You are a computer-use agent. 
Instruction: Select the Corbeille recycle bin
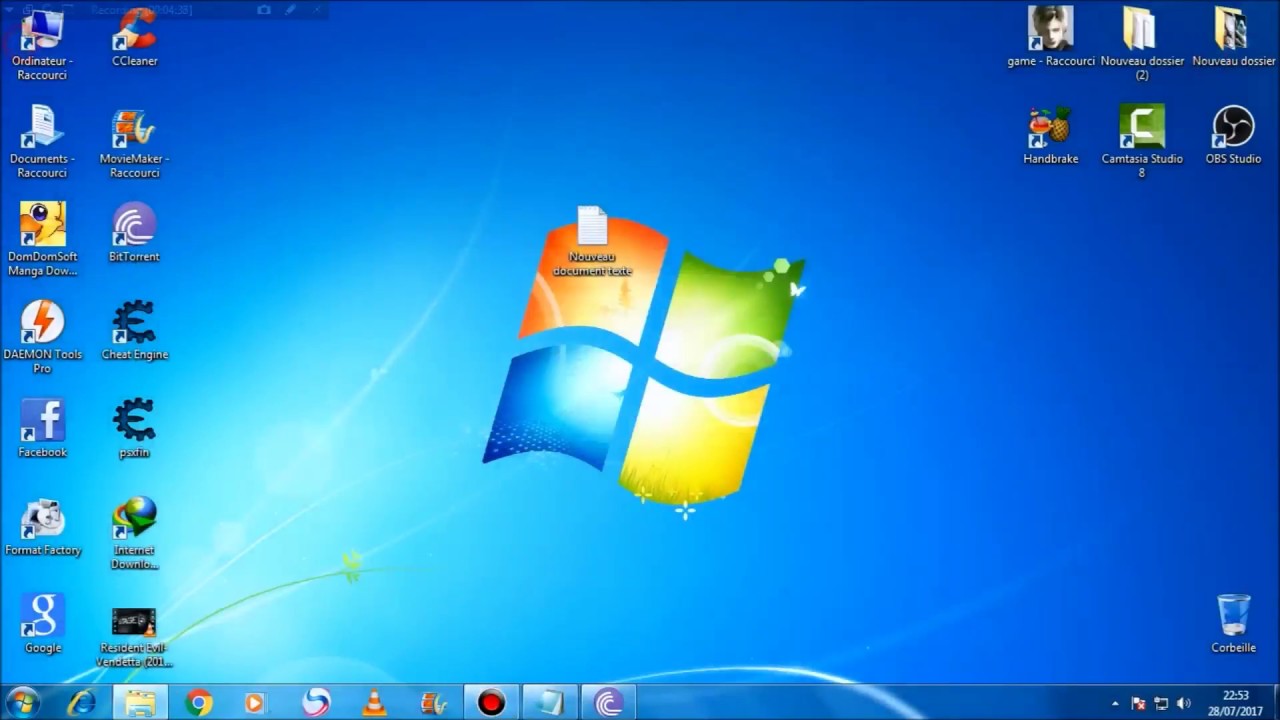pyautogui.click(x=1233, y=624)
